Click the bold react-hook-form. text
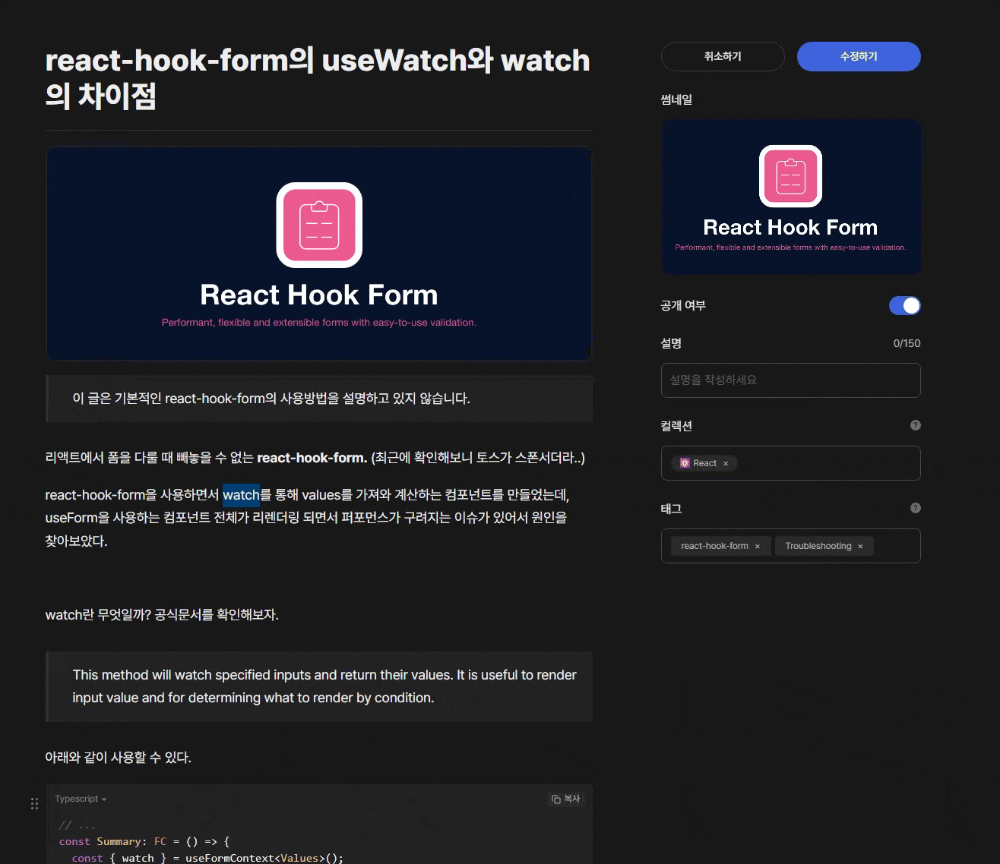This screenshot has height=864, width=1000. pos(312,458)
